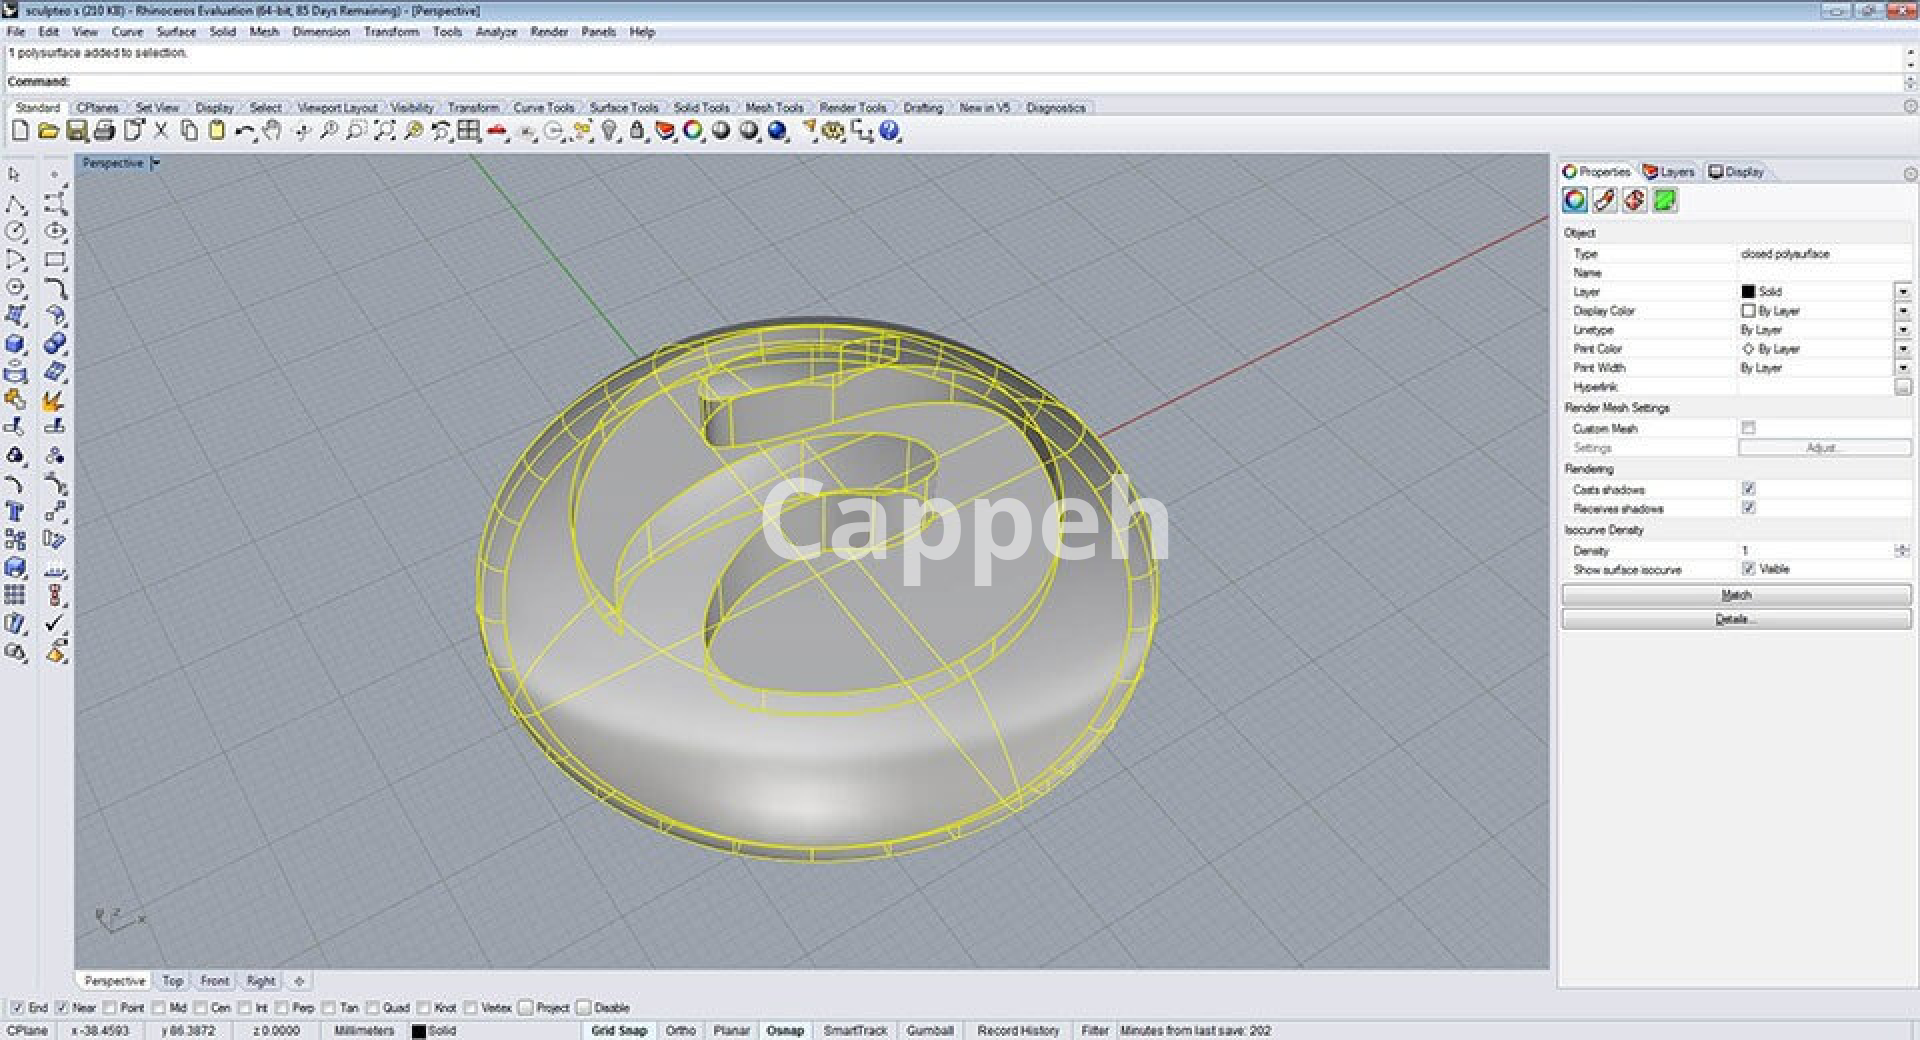Select the Pan hand tool
This screenshot has width=1920, height=1040.
coord(272,131)
